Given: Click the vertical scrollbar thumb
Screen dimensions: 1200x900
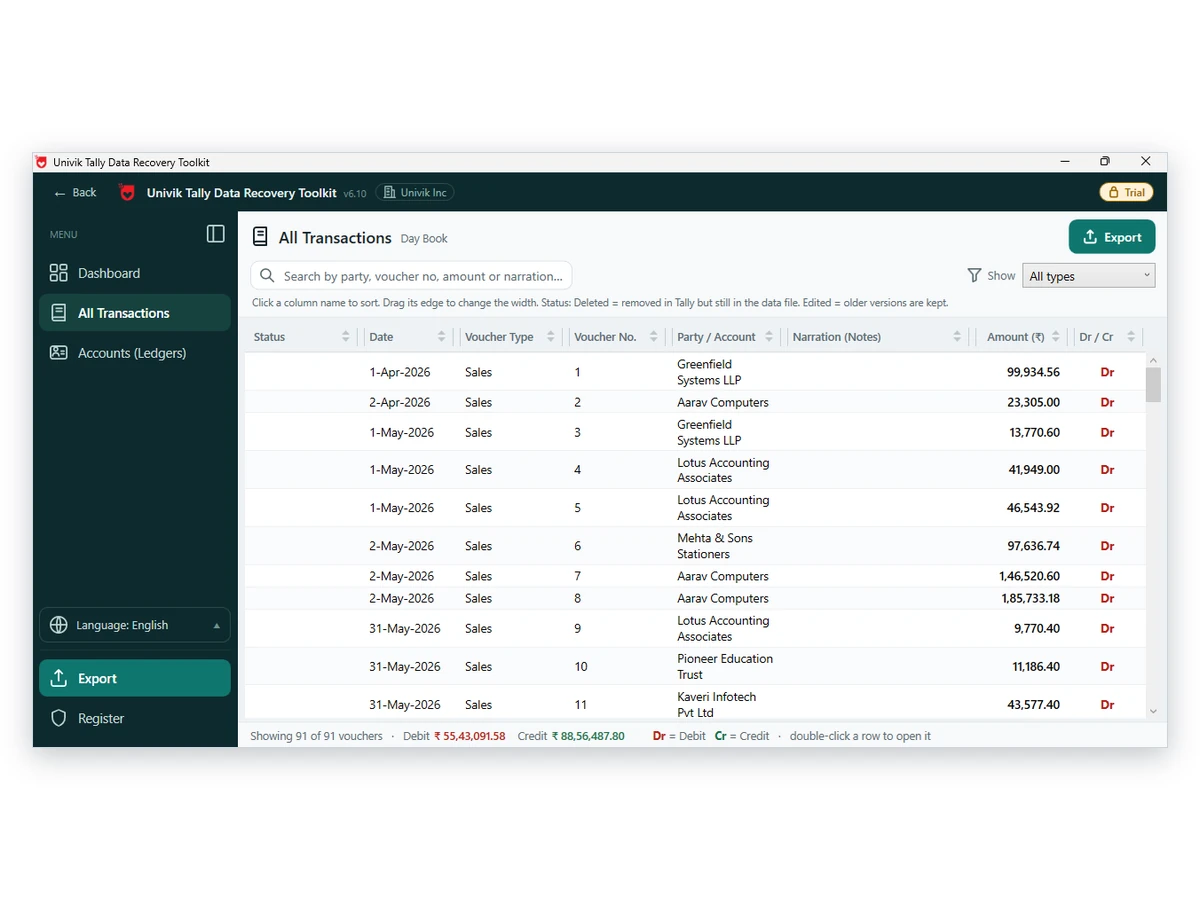Looking at the screenshot, I should (x=1153, y=385).
